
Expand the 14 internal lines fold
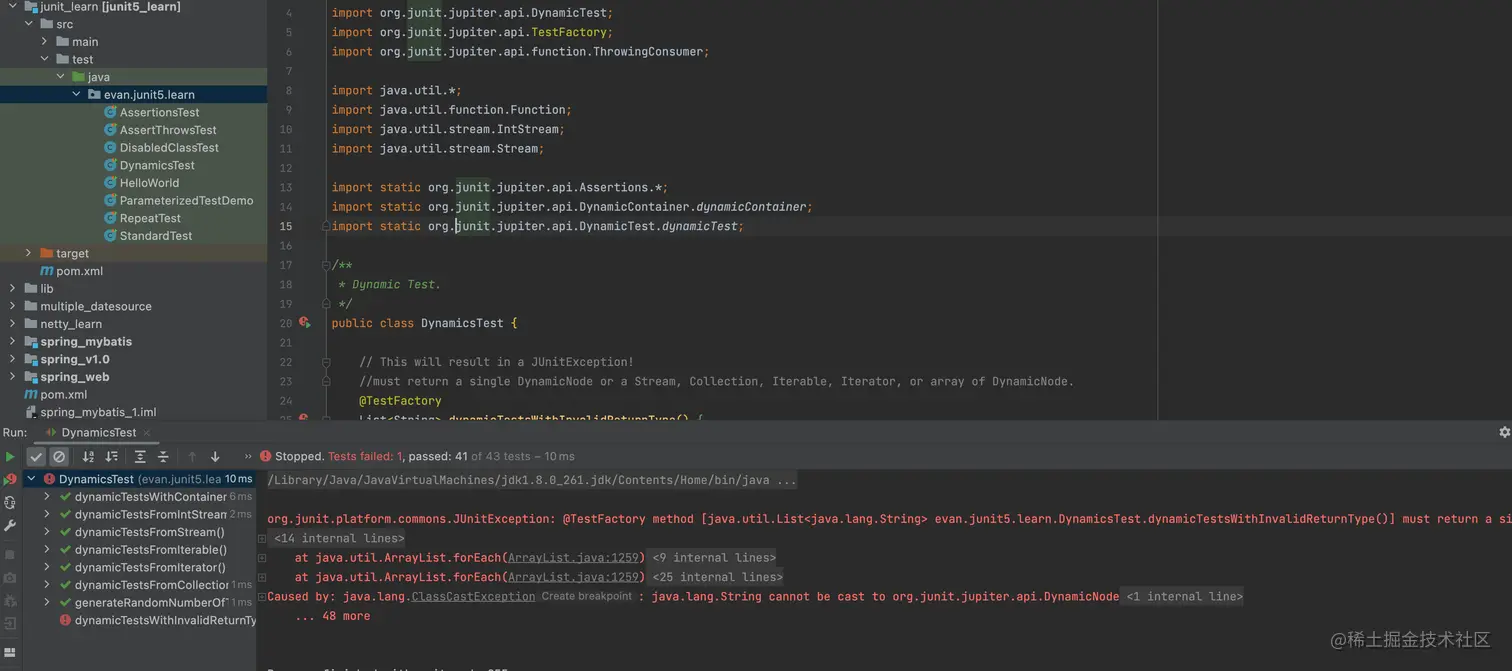pos(339,538)
